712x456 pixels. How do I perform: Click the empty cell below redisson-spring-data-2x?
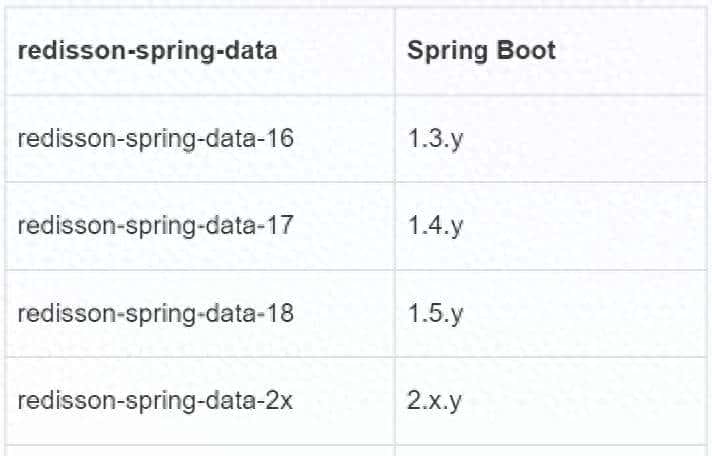point(200,450)
